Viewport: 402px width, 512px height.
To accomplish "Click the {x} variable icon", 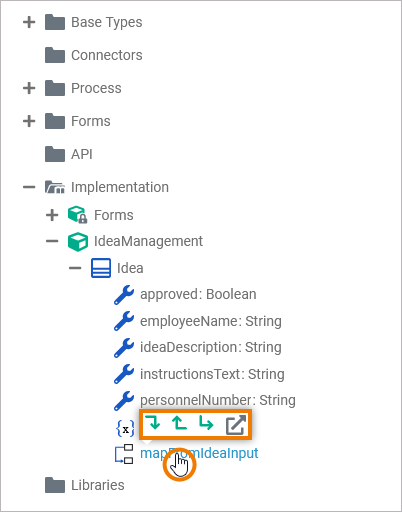I will click(125, 429).
